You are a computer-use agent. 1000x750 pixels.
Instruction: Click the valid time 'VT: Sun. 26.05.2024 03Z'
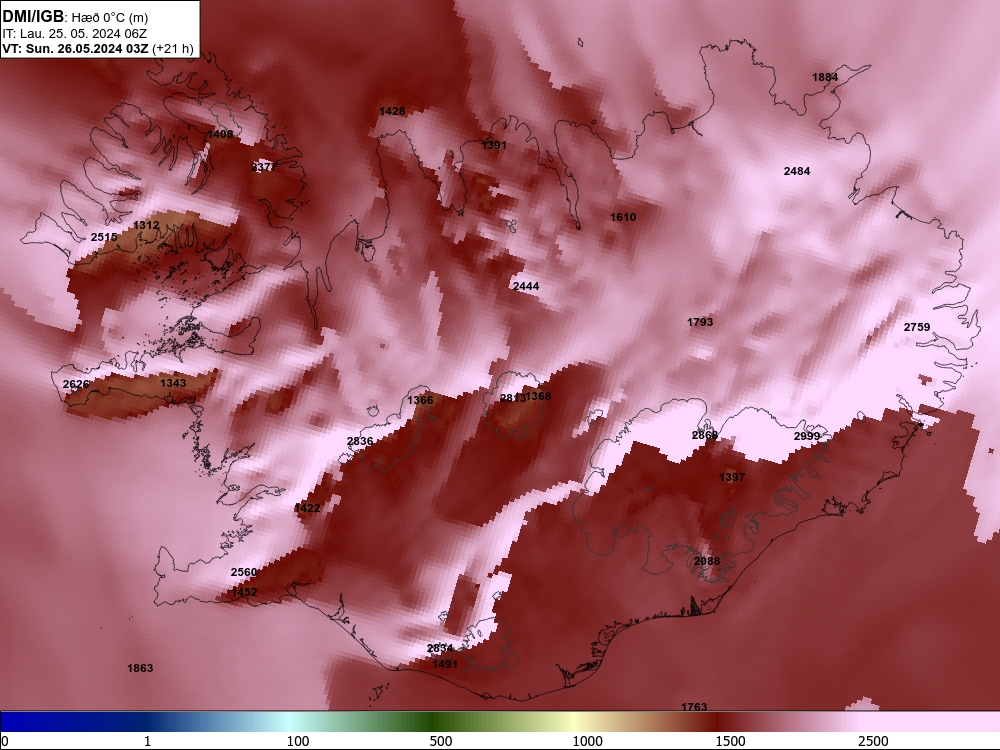76,48
